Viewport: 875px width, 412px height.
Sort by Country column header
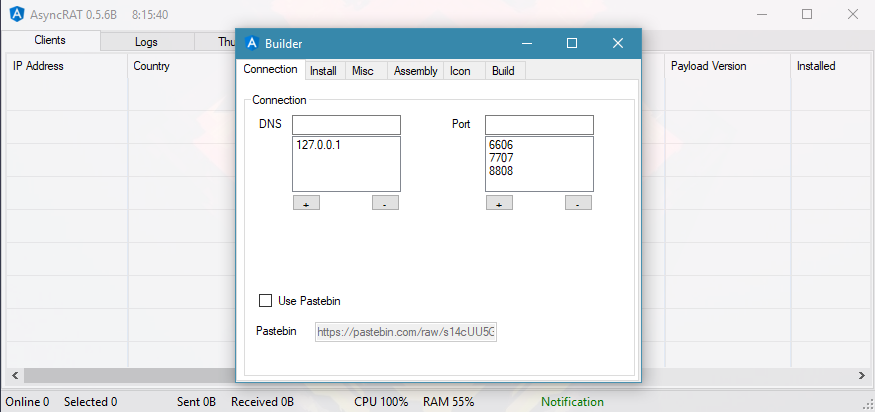pos(181,66)
